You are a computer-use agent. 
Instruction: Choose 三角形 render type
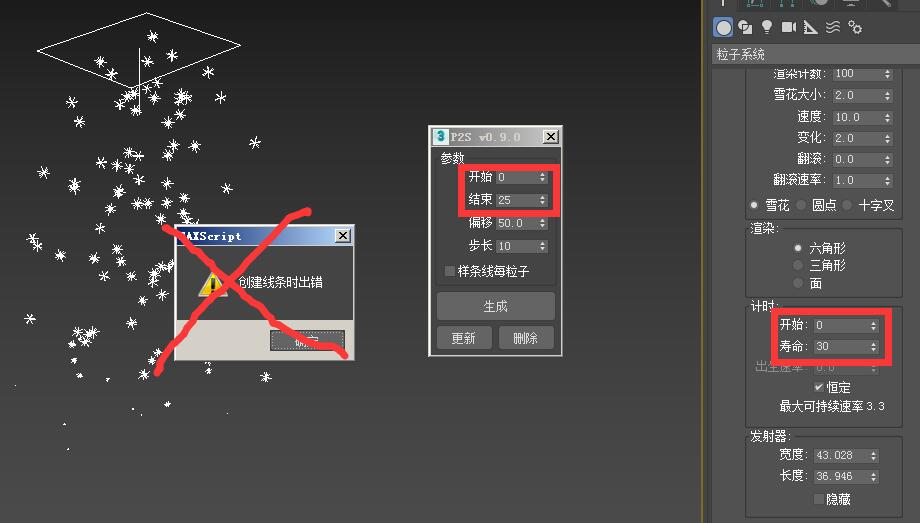pos(797,265)
